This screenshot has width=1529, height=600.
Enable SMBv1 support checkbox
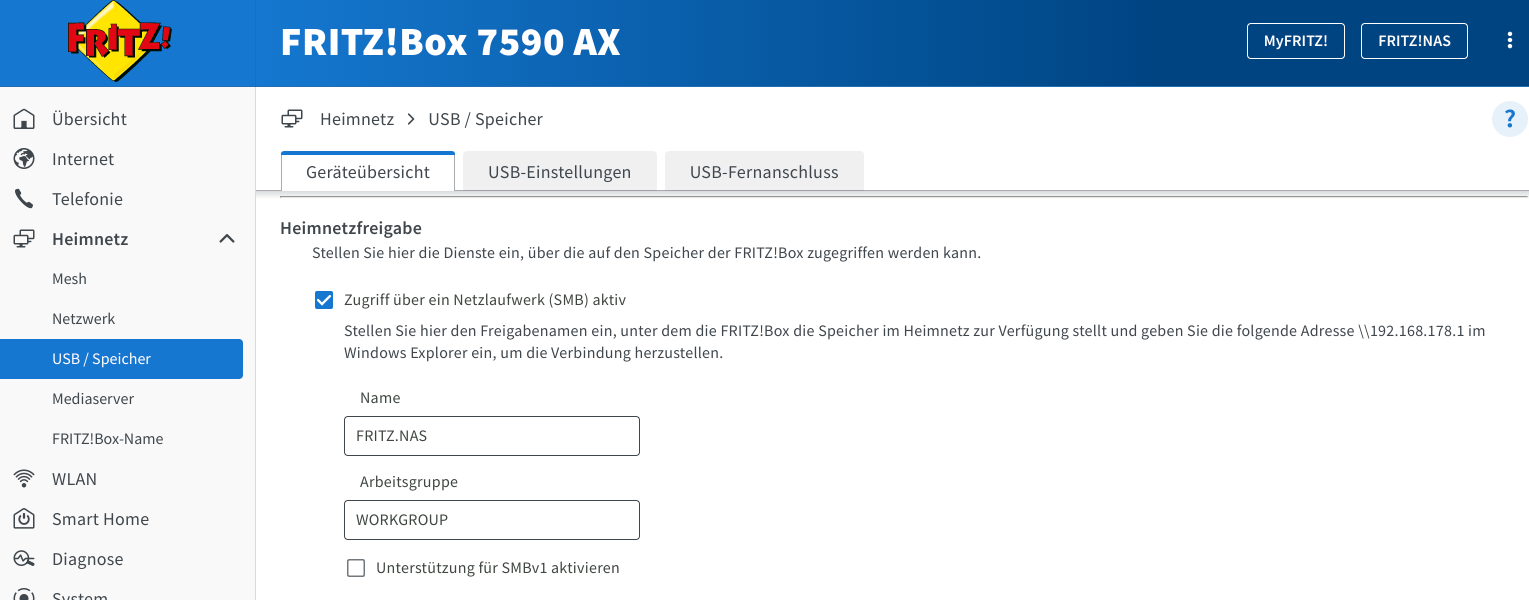tap(356, 568)
